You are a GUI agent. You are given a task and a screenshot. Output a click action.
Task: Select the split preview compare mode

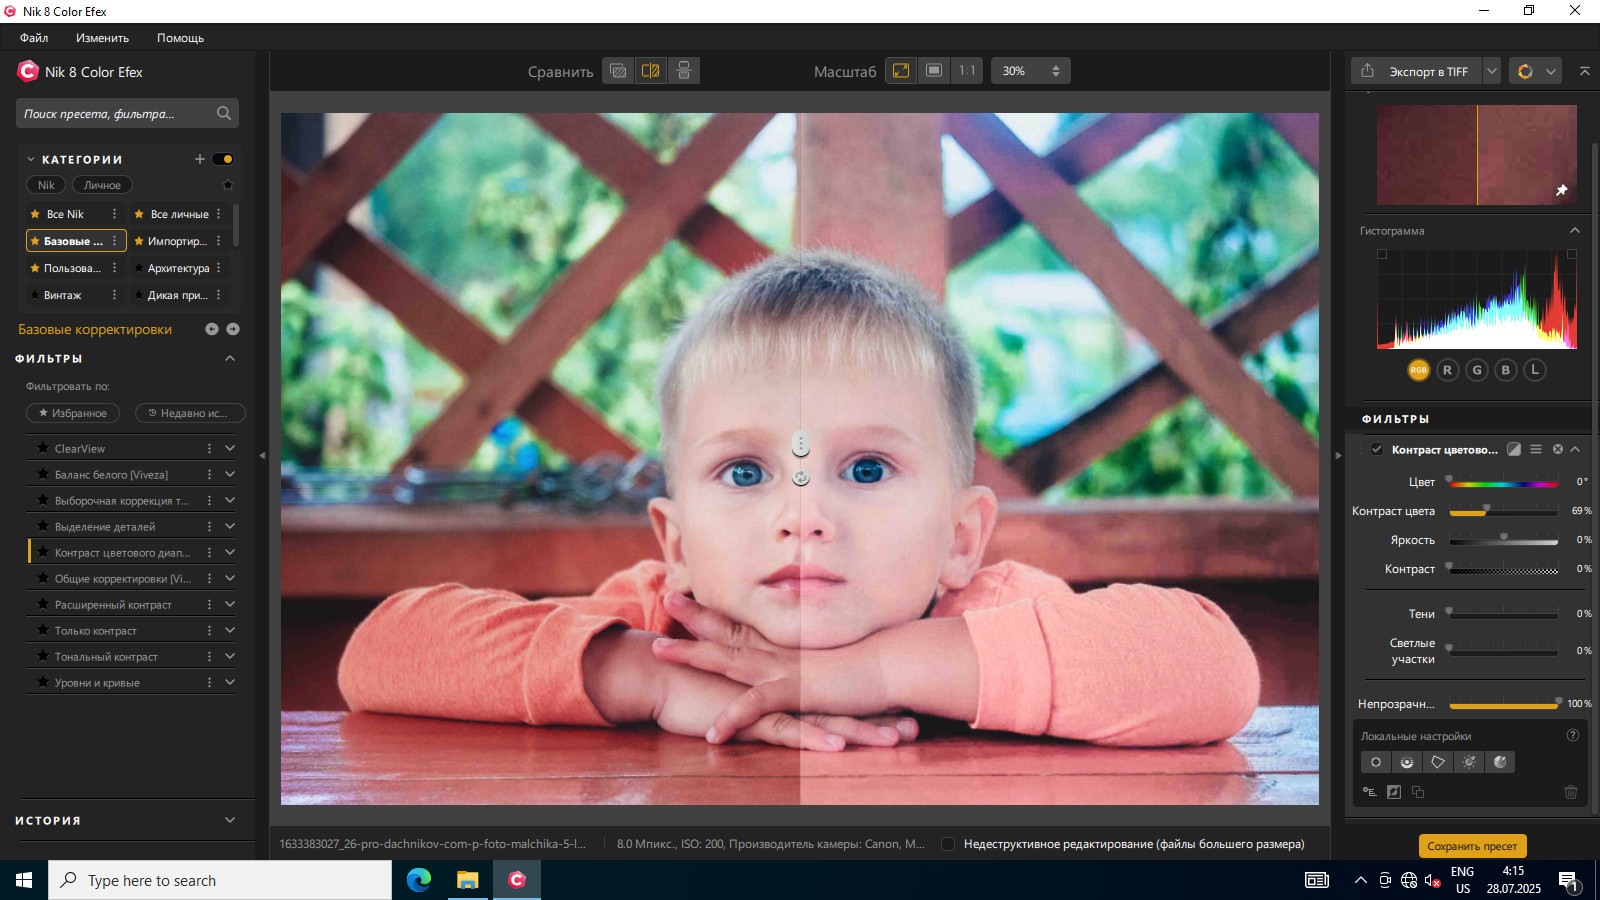pos(651,71)
